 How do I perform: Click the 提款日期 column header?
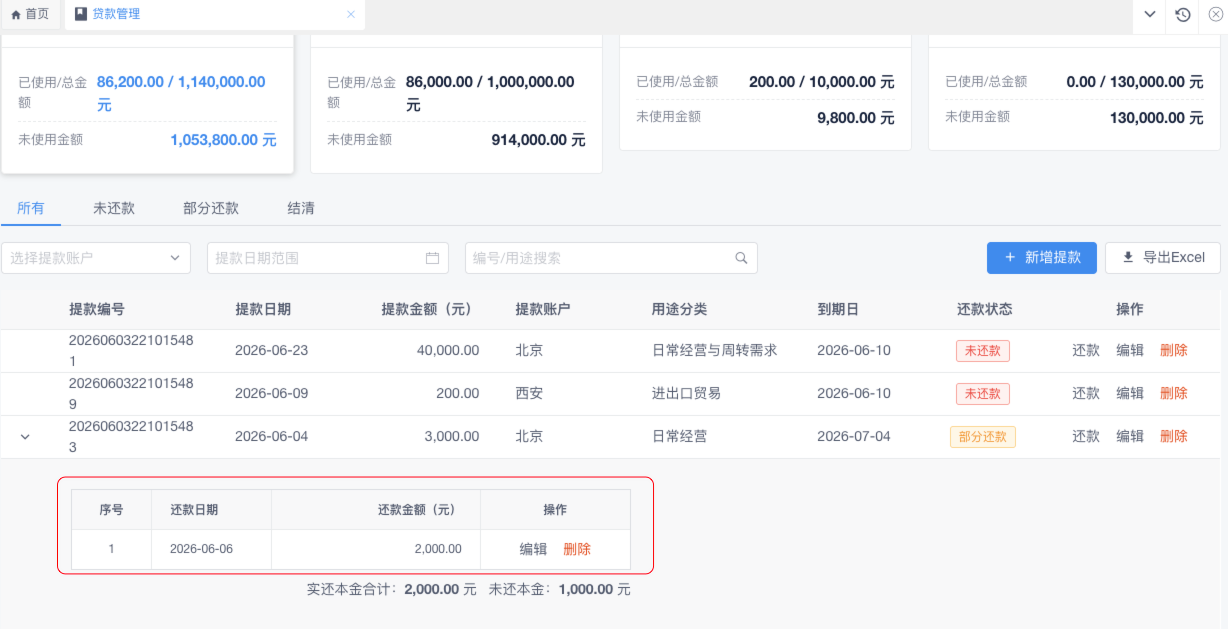click(263, 310)
